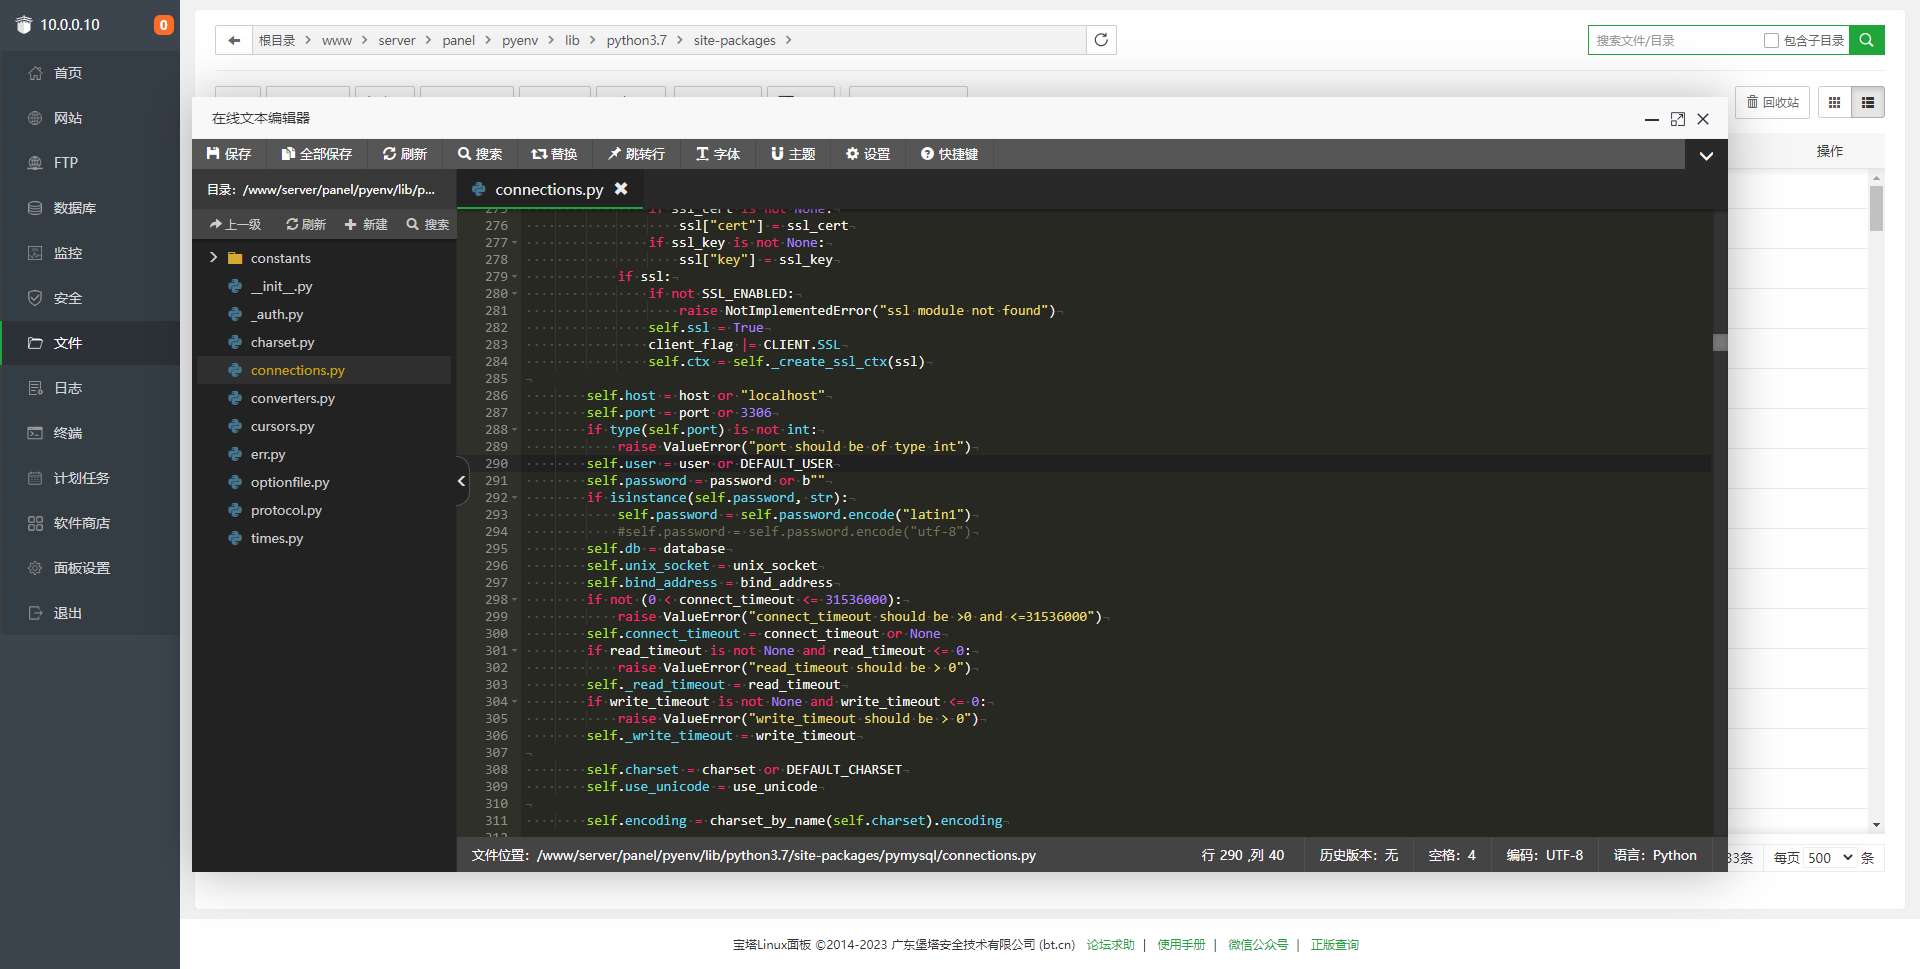Create a new item with 新建

[366, 225]
